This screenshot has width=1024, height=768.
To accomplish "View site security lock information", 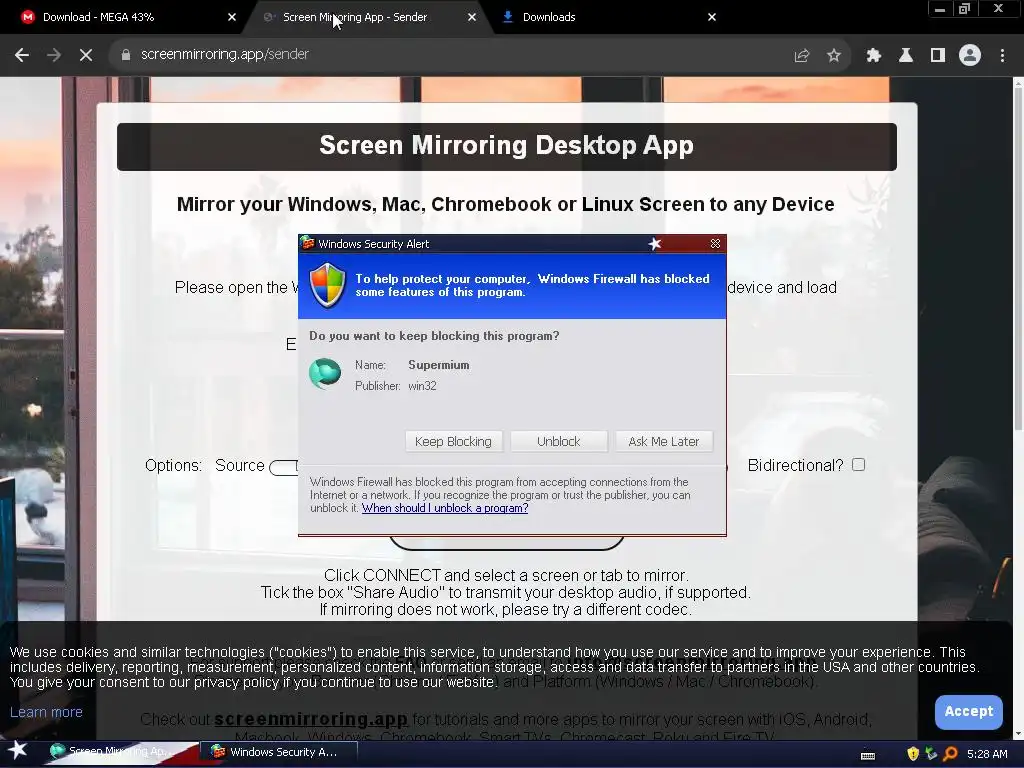I will click(126, 55).
